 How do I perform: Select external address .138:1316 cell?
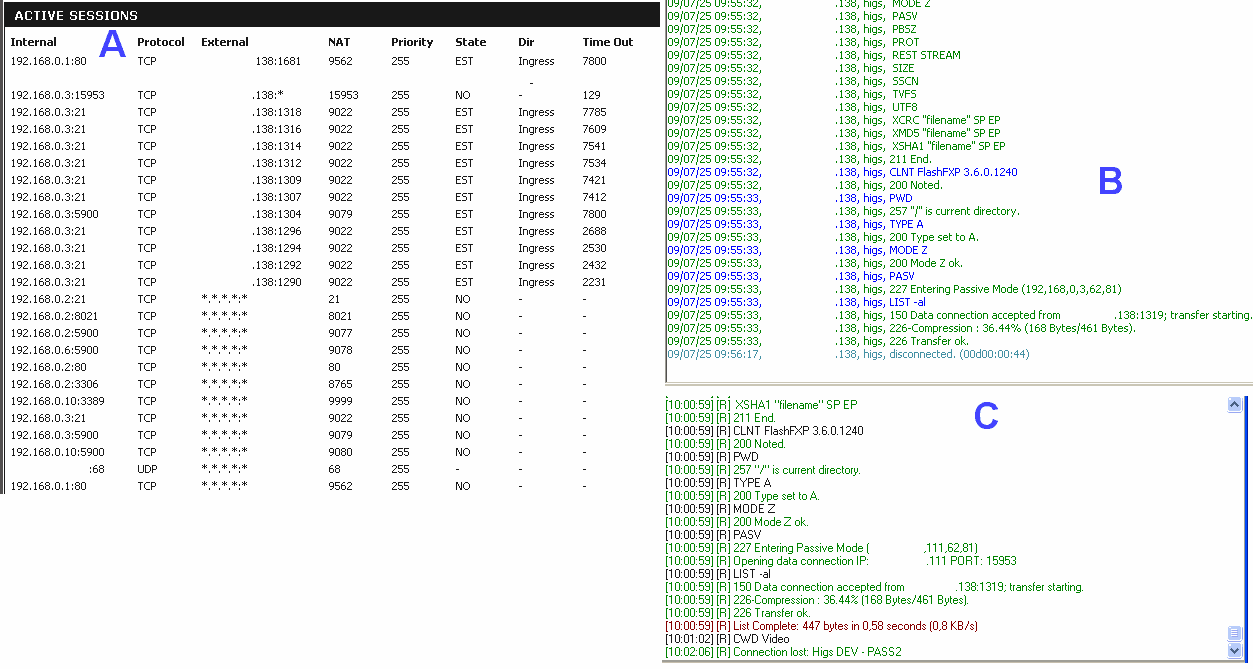(x=277, y=129)
